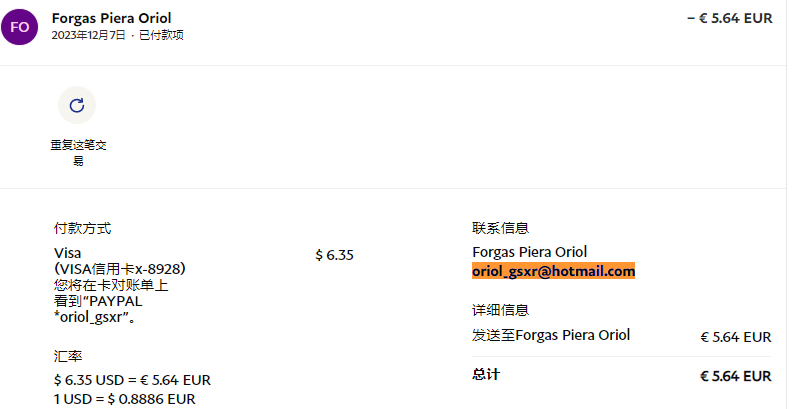This screenshot has height=409, width=793.
Task: Click the repeat transaction circular arrow icon
Action: [x=77, y=105]
